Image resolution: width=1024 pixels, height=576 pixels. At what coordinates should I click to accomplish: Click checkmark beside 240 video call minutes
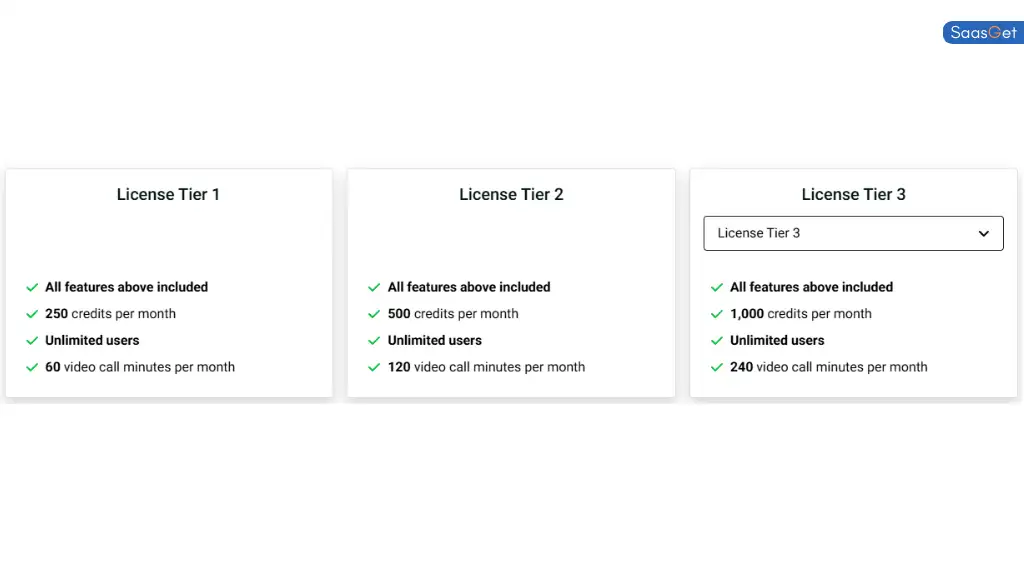click(x=716, y=368)
